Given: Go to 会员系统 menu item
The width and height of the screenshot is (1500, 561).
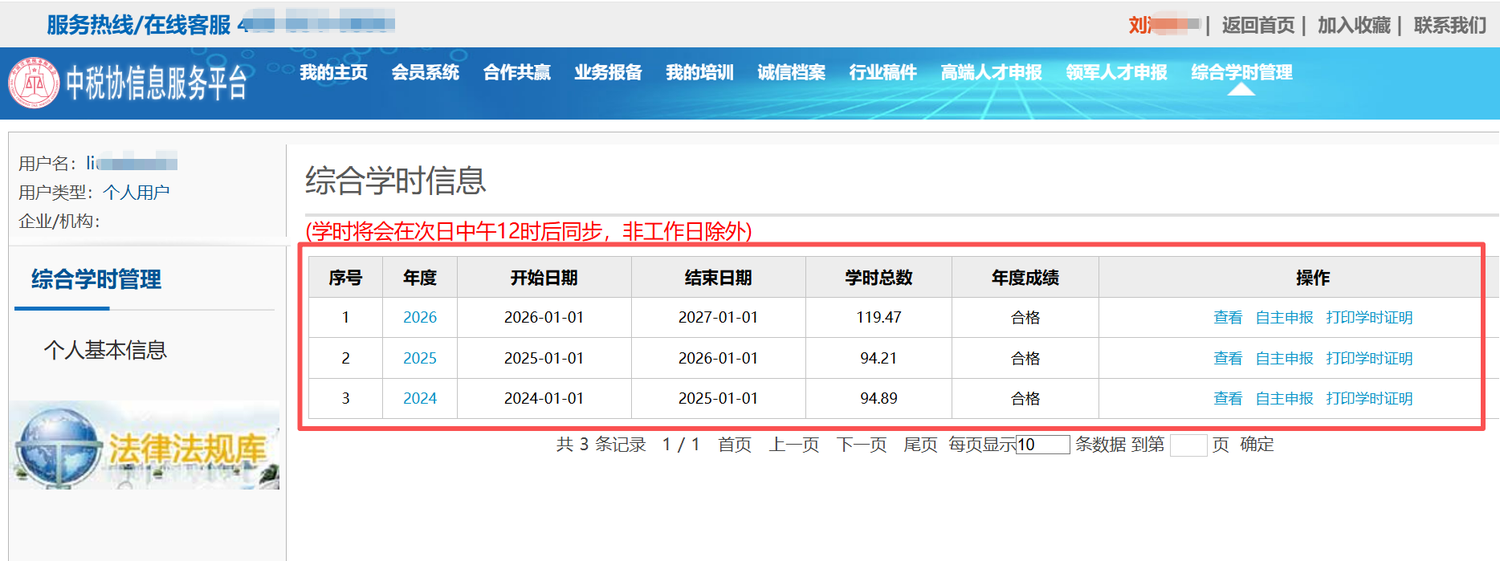Looking at the screenshot, I should point(425,72).
